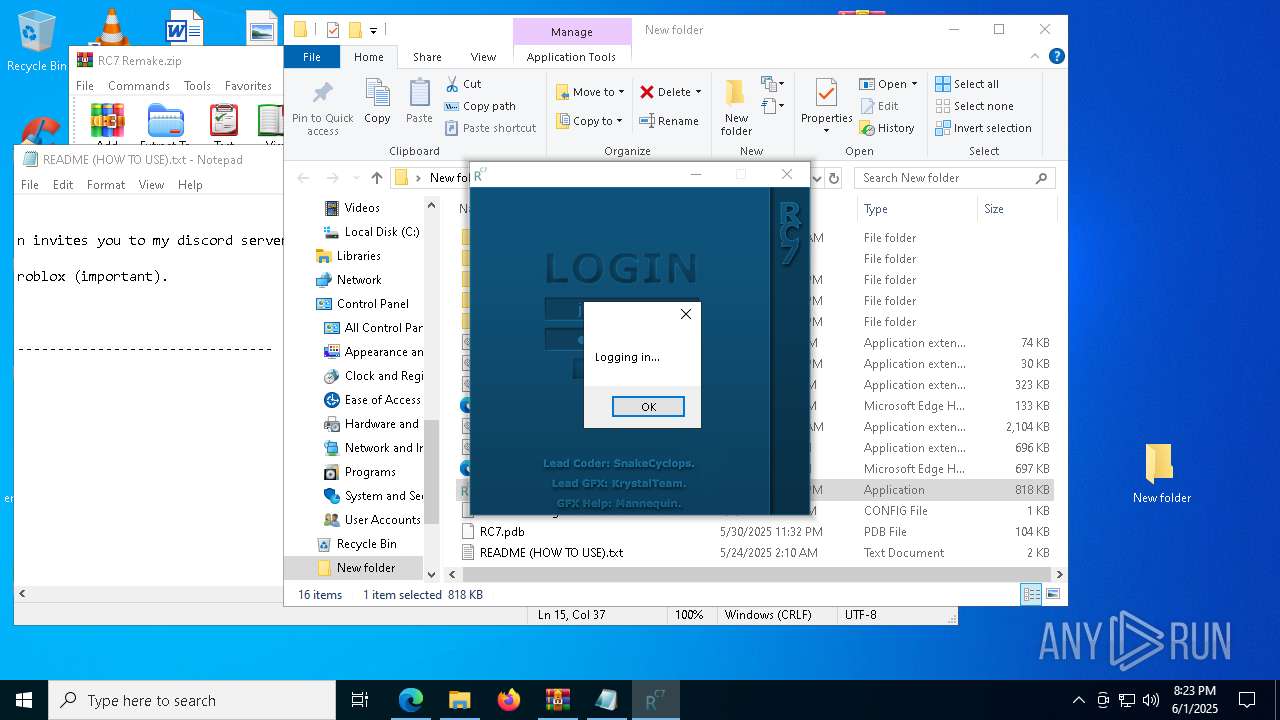Switch to large icons view button
1280x720 pixels.
[1052, 594]
